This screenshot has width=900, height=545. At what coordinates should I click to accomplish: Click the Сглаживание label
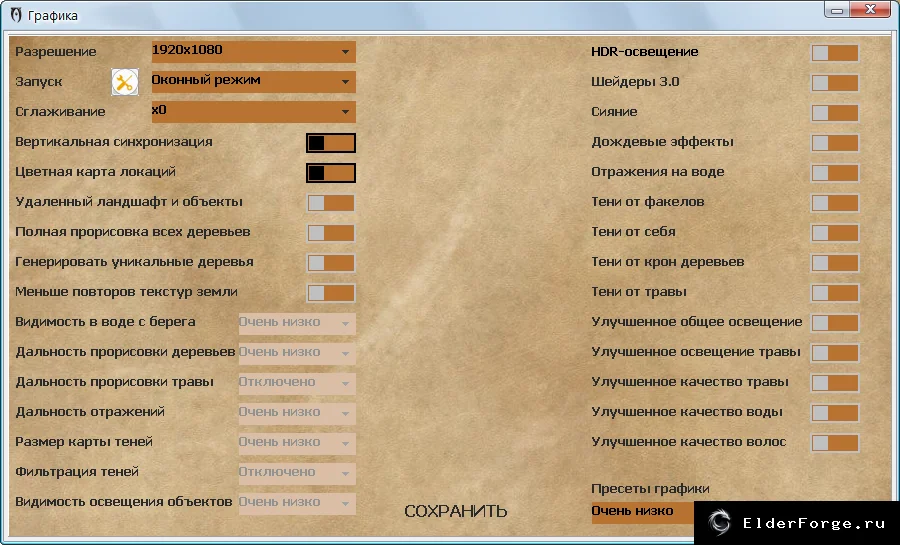click(x=60, y=112)
